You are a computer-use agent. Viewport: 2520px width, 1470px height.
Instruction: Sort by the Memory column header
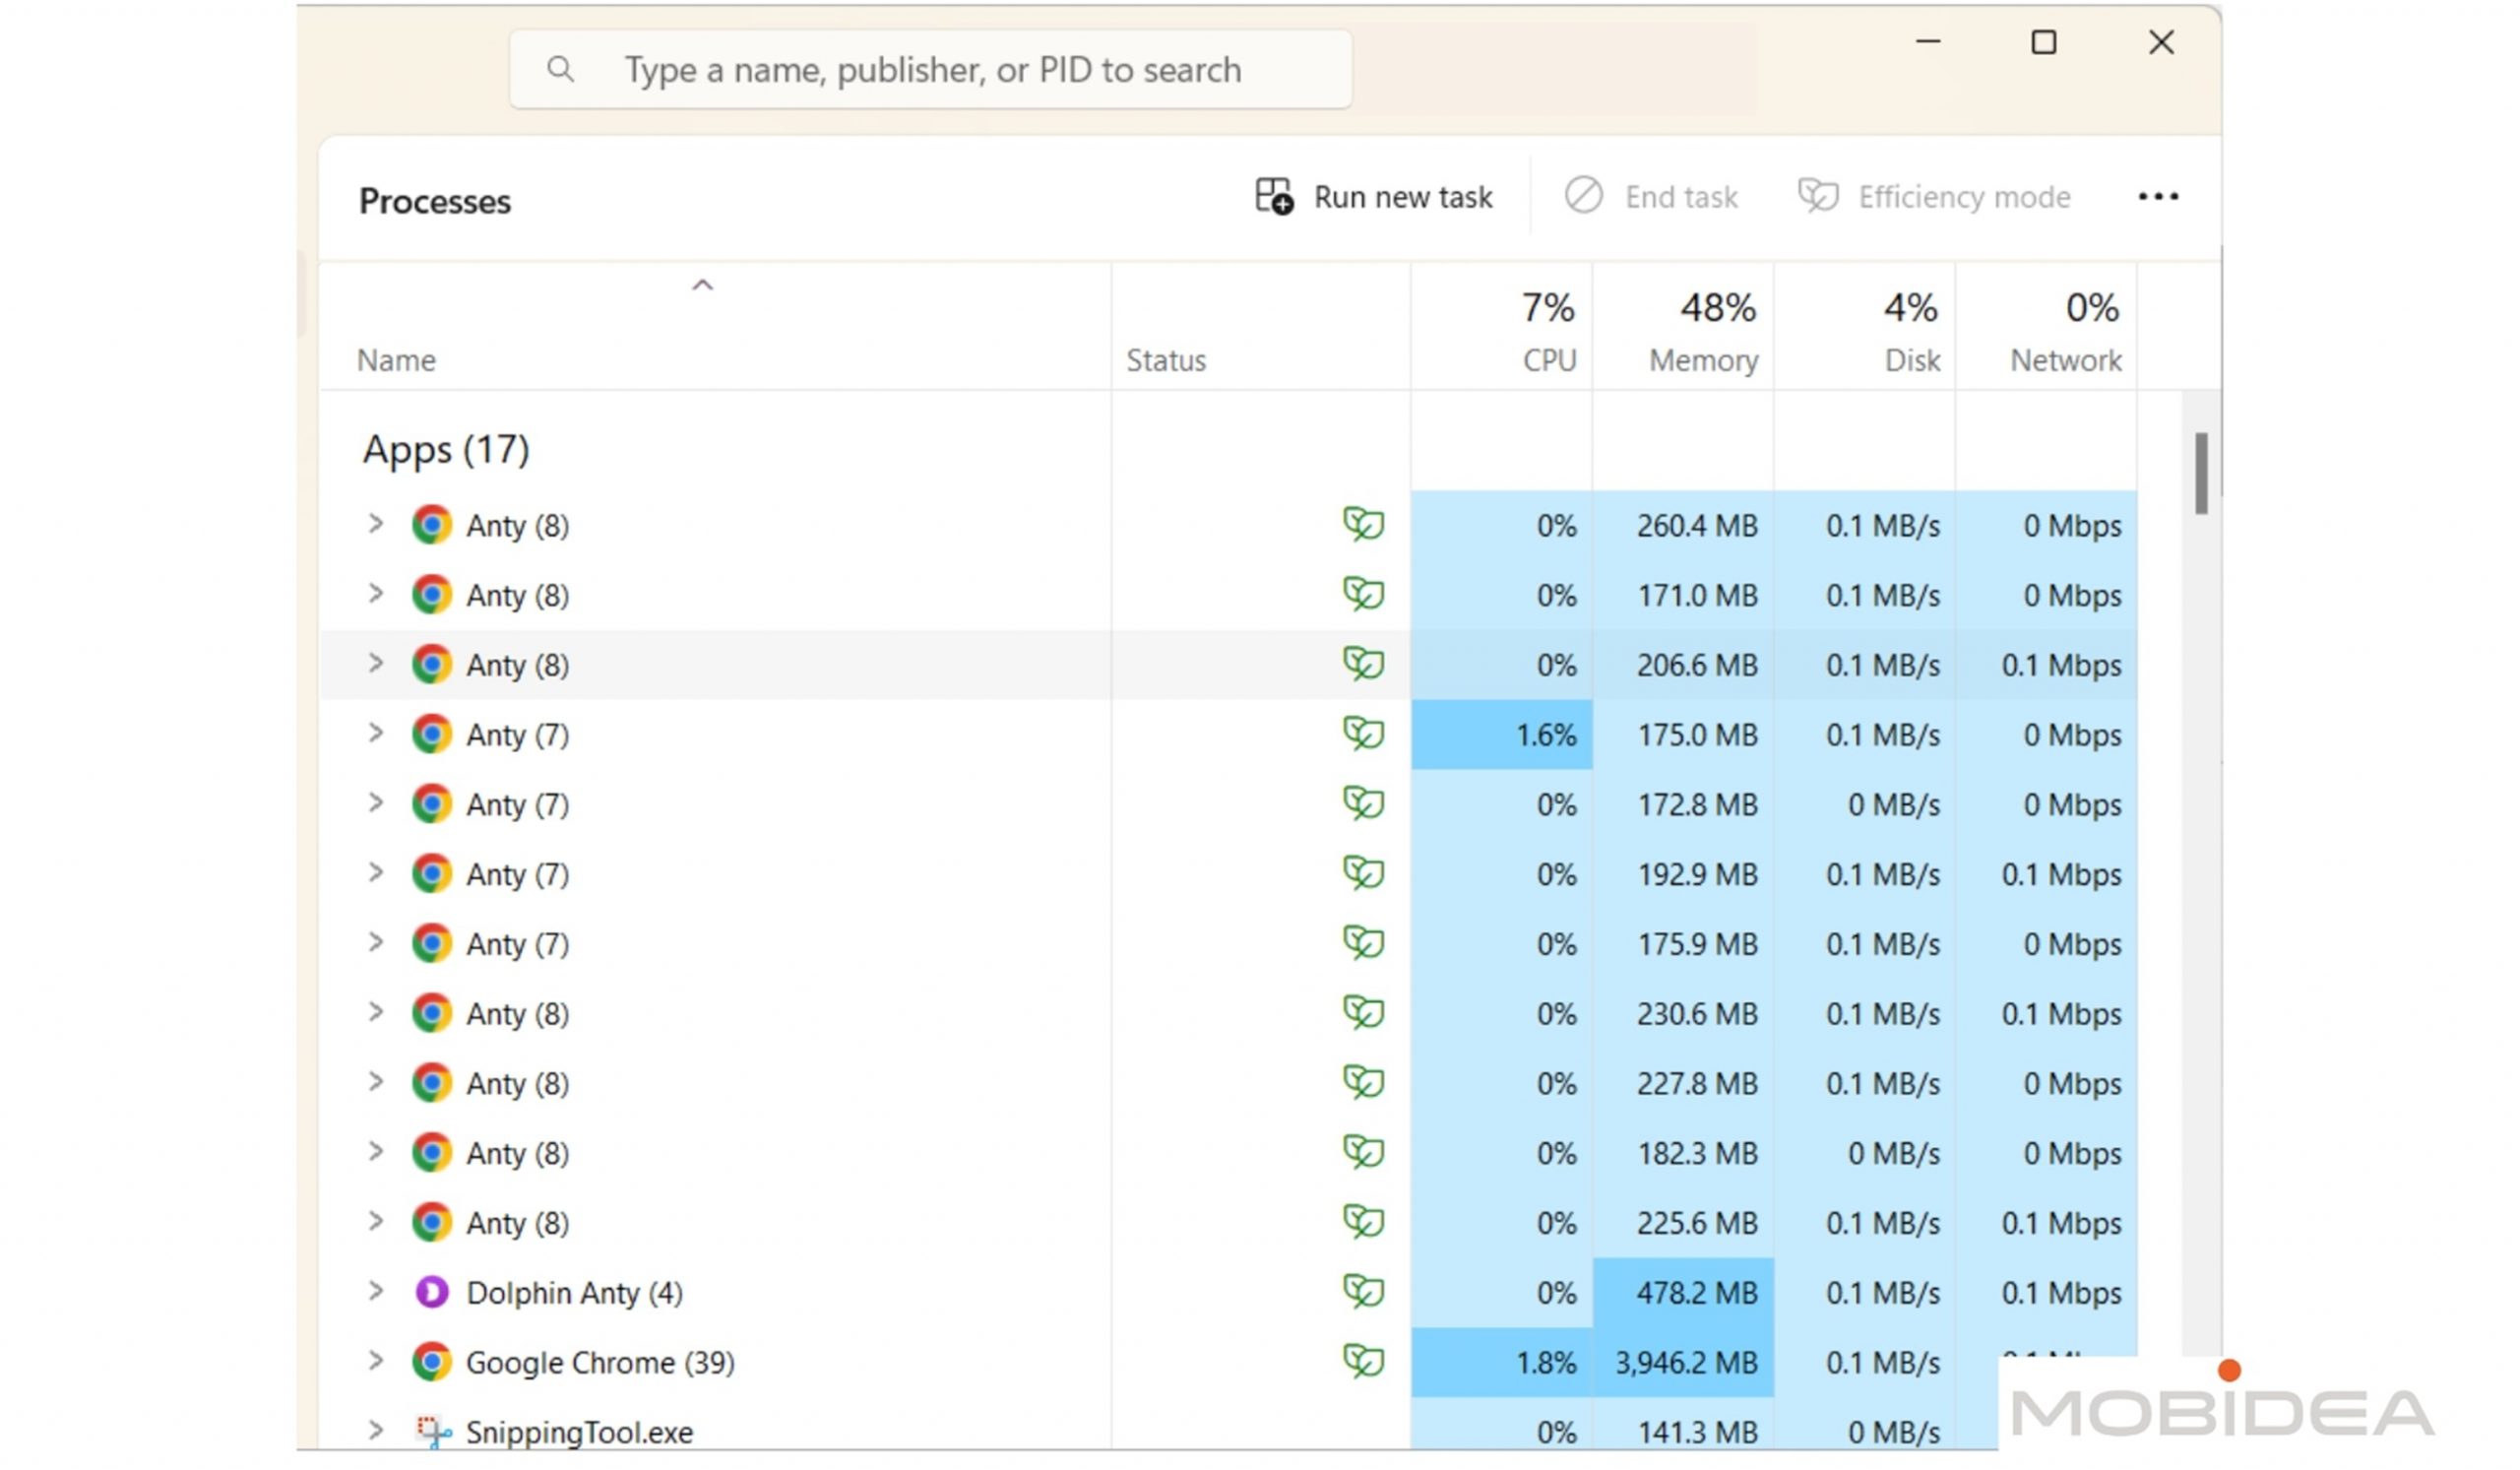(1684, 327)
